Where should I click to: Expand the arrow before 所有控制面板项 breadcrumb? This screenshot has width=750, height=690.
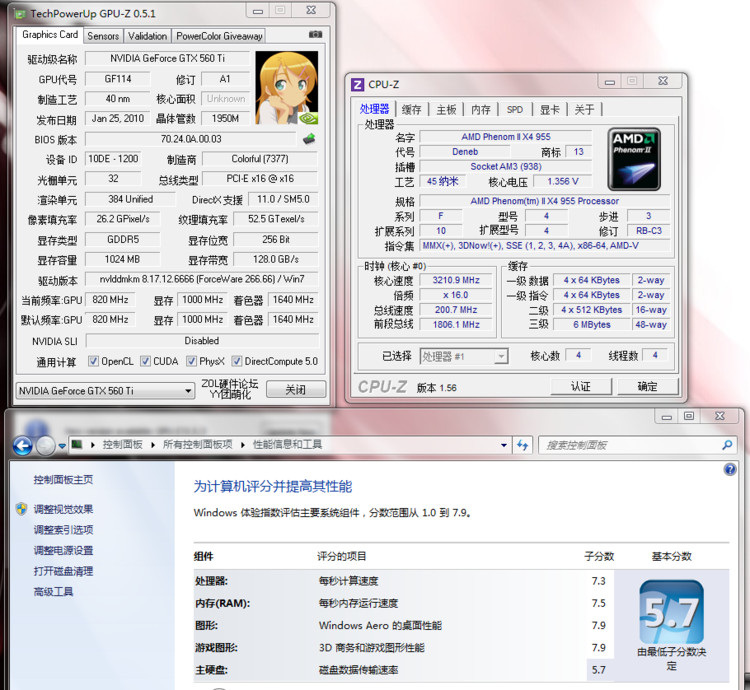click(153, 445)
